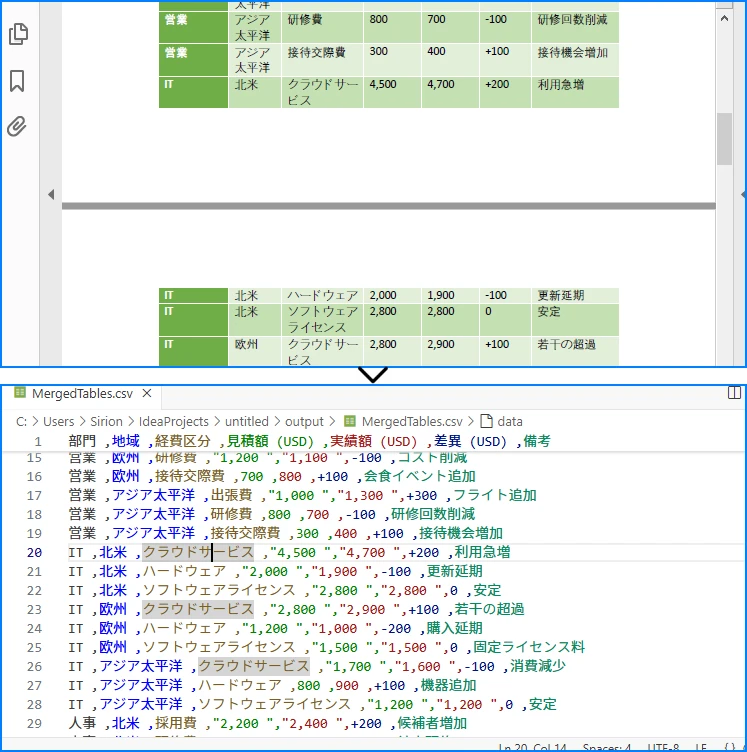Click the C: breadcrumb root
The image size is (747, 752).
pyautogui.click(x=21, y=422)
